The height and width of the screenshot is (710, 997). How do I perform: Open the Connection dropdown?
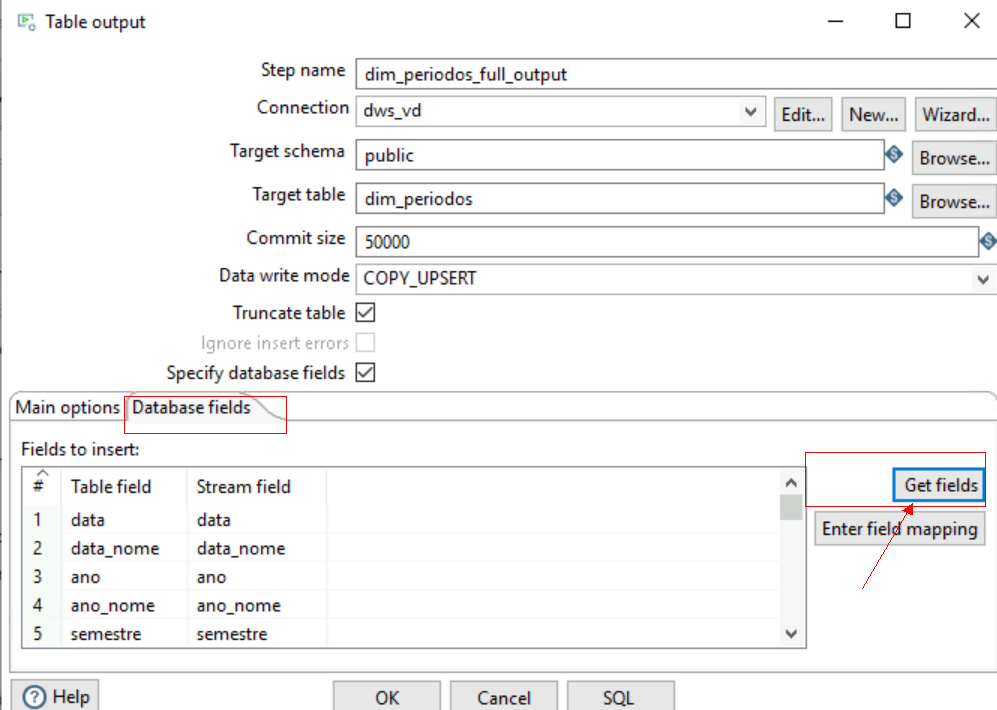coord(750,112)
